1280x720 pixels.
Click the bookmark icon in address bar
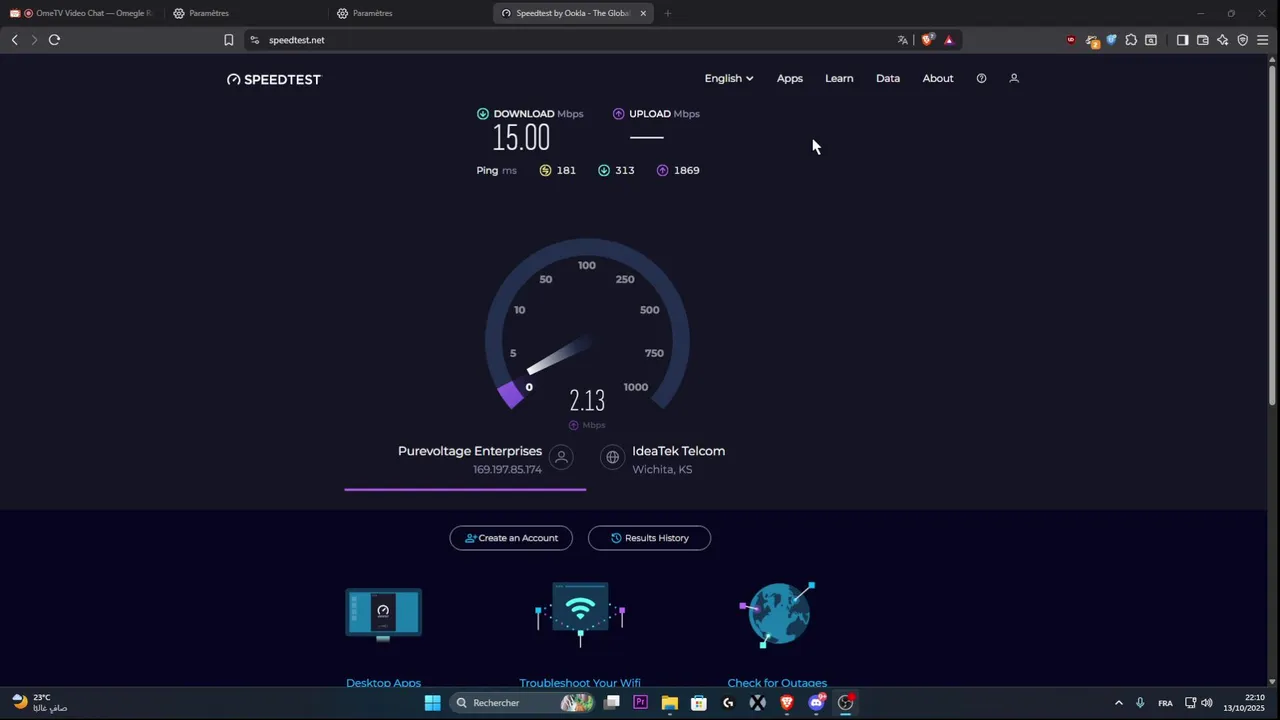(x=228, y=40)
